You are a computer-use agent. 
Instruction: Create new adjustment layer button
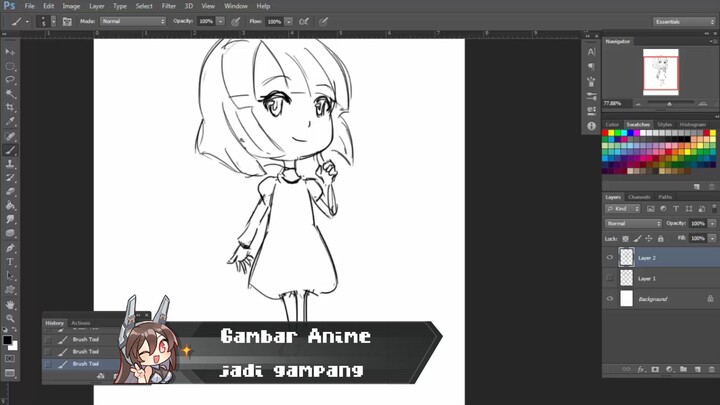coord(669,369)
